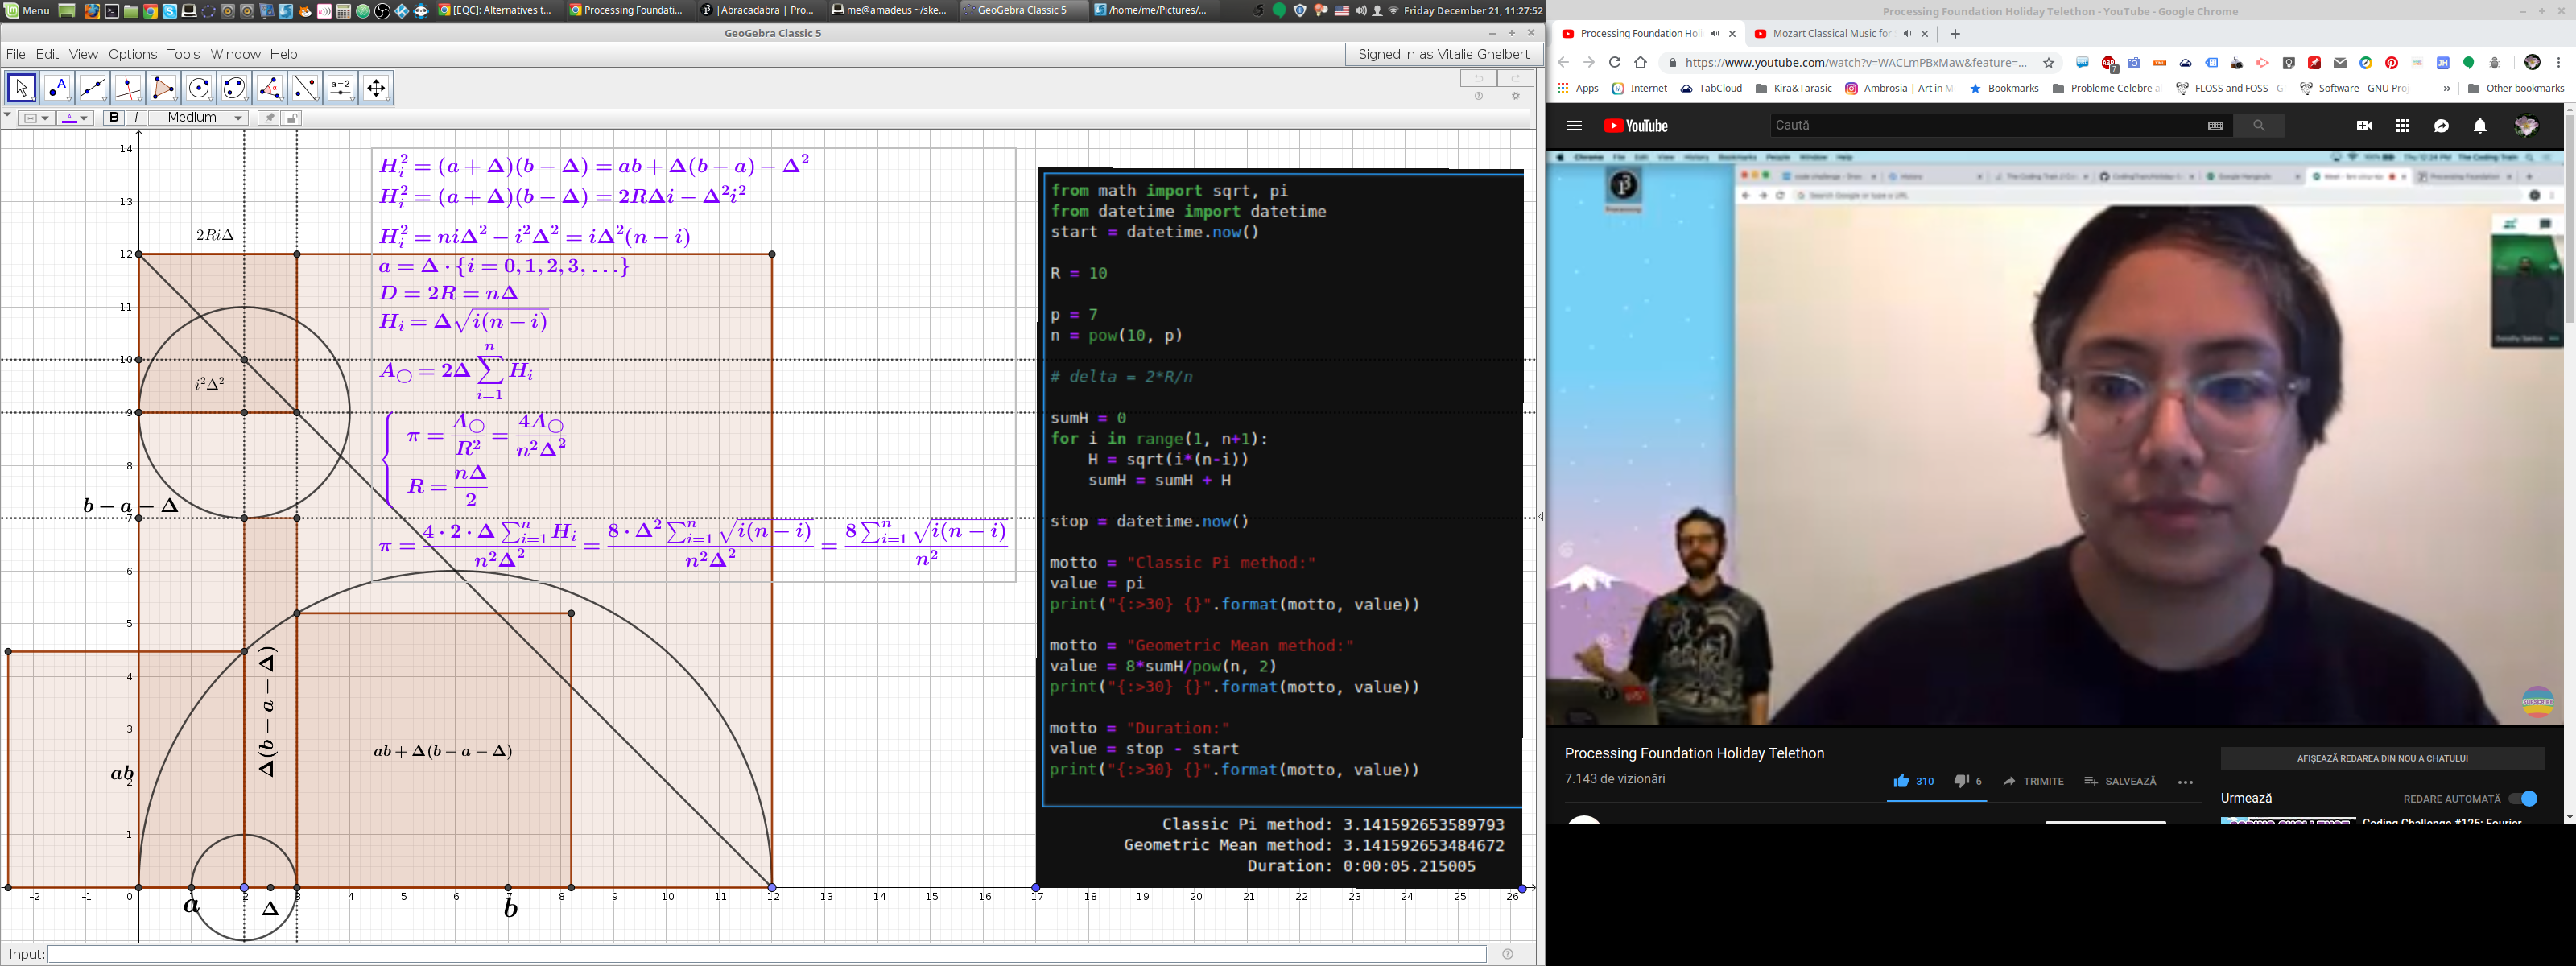Image resolution: width=2576 pixels, height=966 pixels.
Task: Open the YouTube notifications bell
Action: coord(2481,126)
